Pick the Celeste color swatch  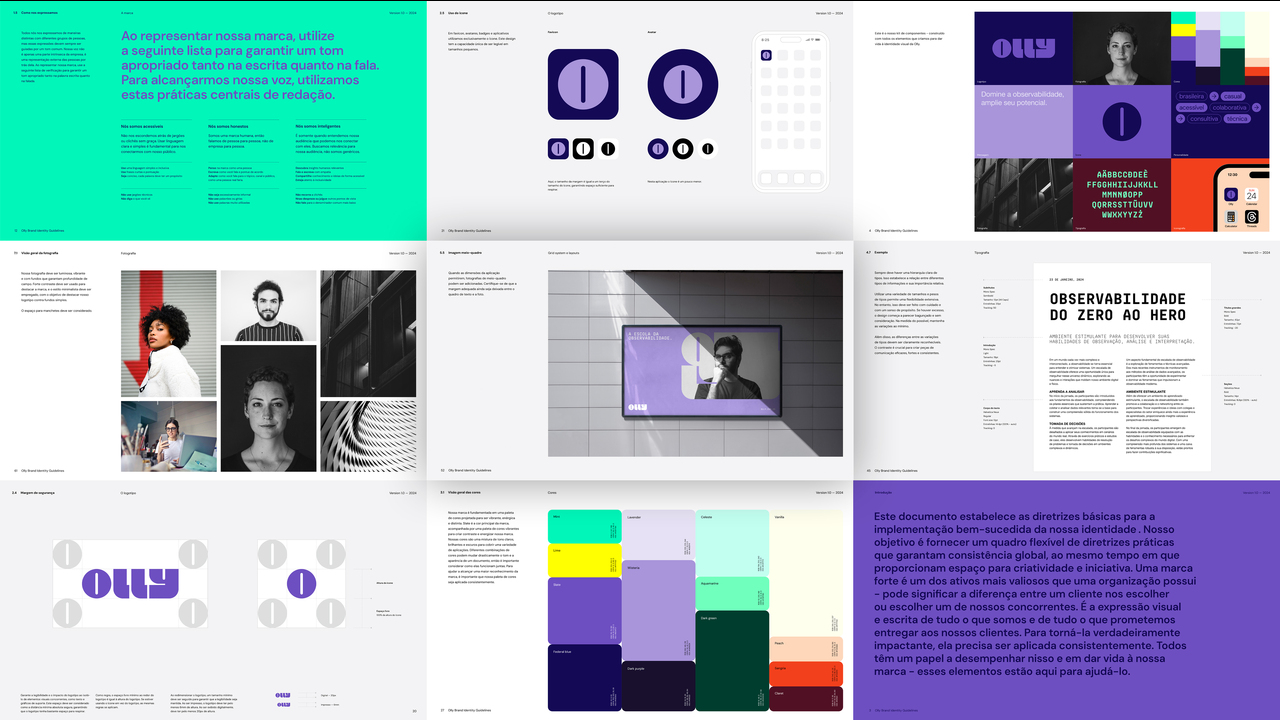pos(733,542)
